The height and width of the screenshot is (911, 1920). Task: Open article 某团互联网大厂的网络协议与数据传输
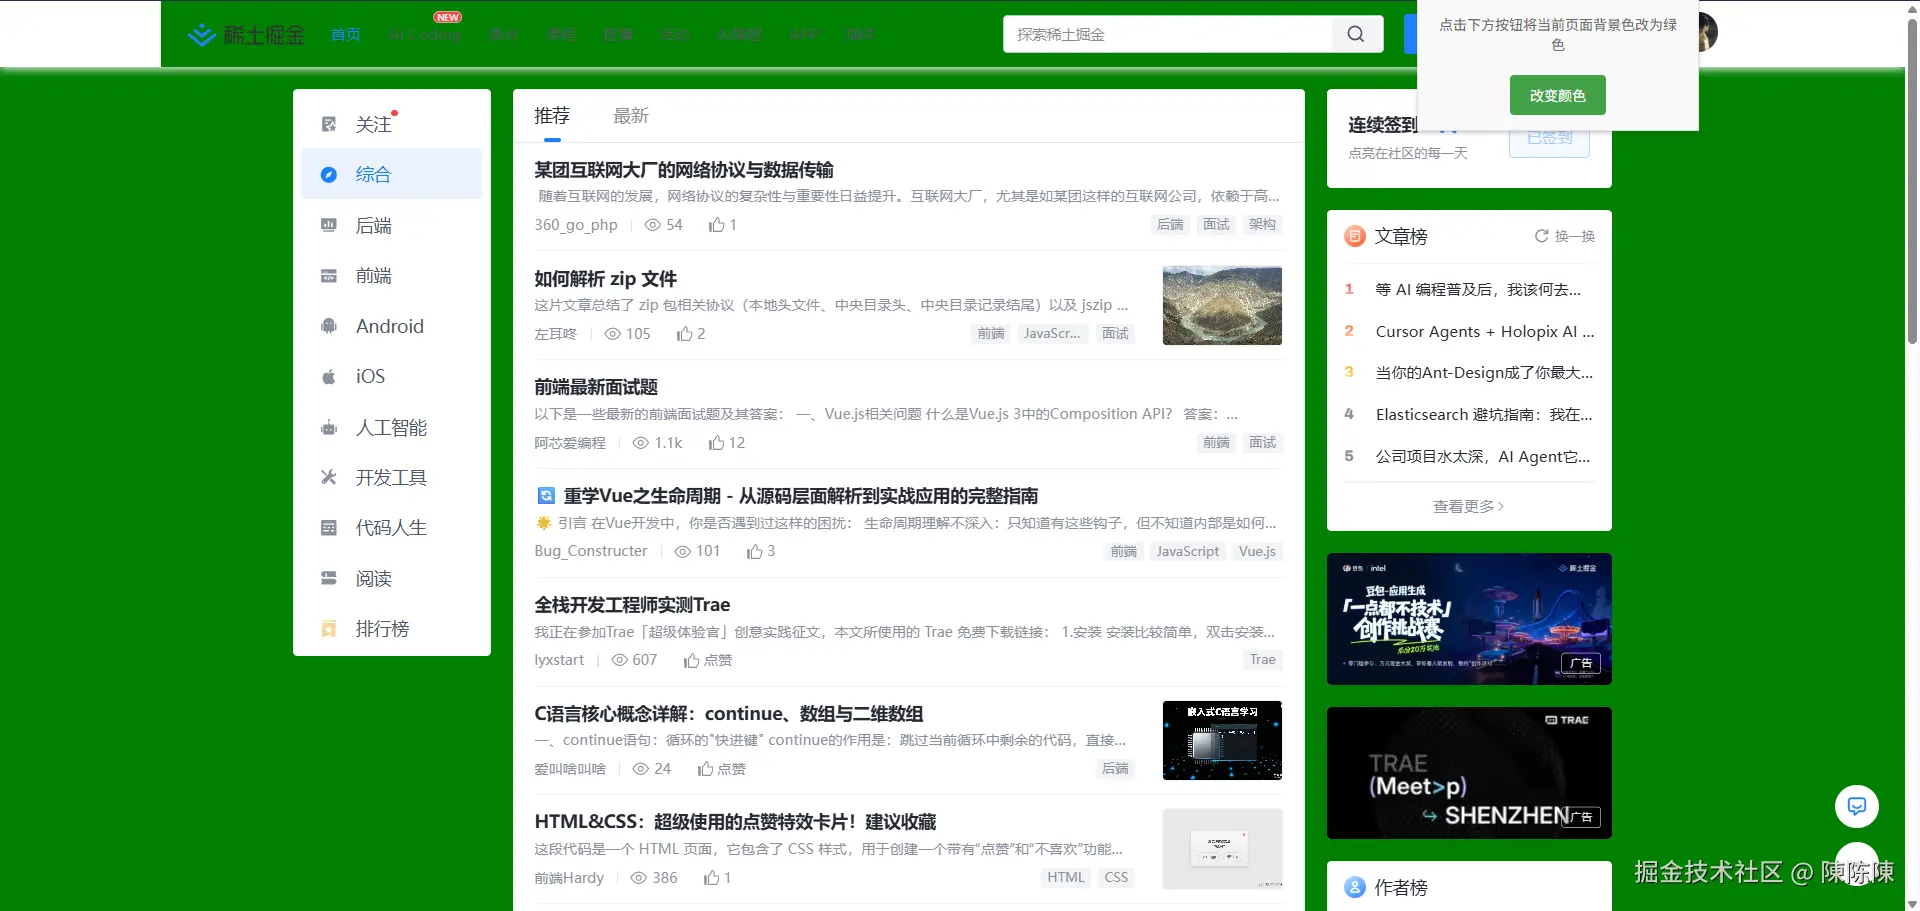[x=684, y=170]
